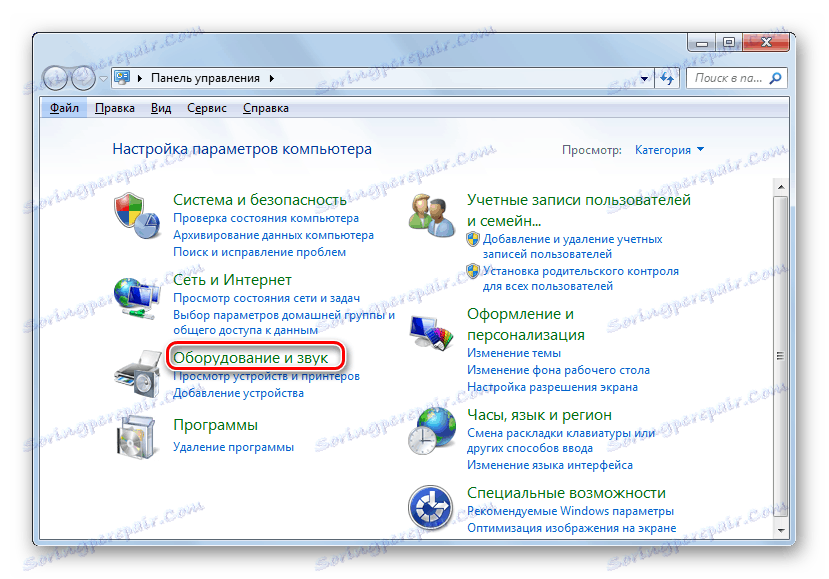
Task: Open 'Архивирование данных компьютера' link
Action: [273, 235]
